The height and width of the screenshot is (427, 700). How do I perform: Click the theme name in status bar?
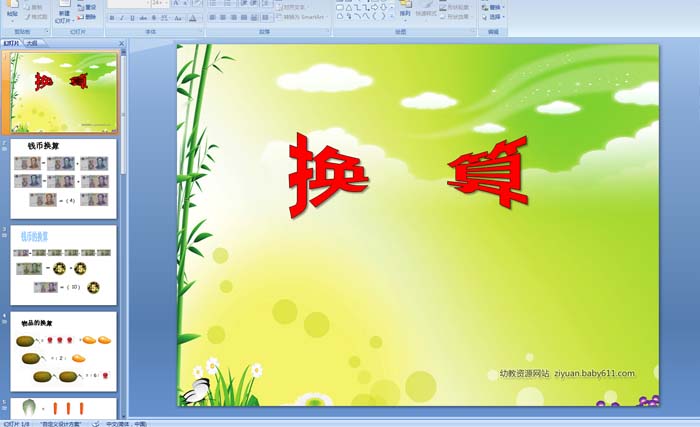click(x=61, y=424)
